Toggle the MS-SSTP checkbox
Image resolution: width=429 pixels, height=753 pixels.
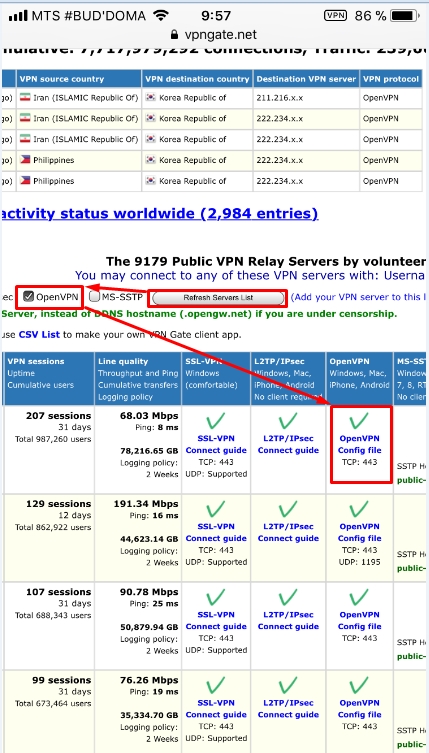coord(95,297)
